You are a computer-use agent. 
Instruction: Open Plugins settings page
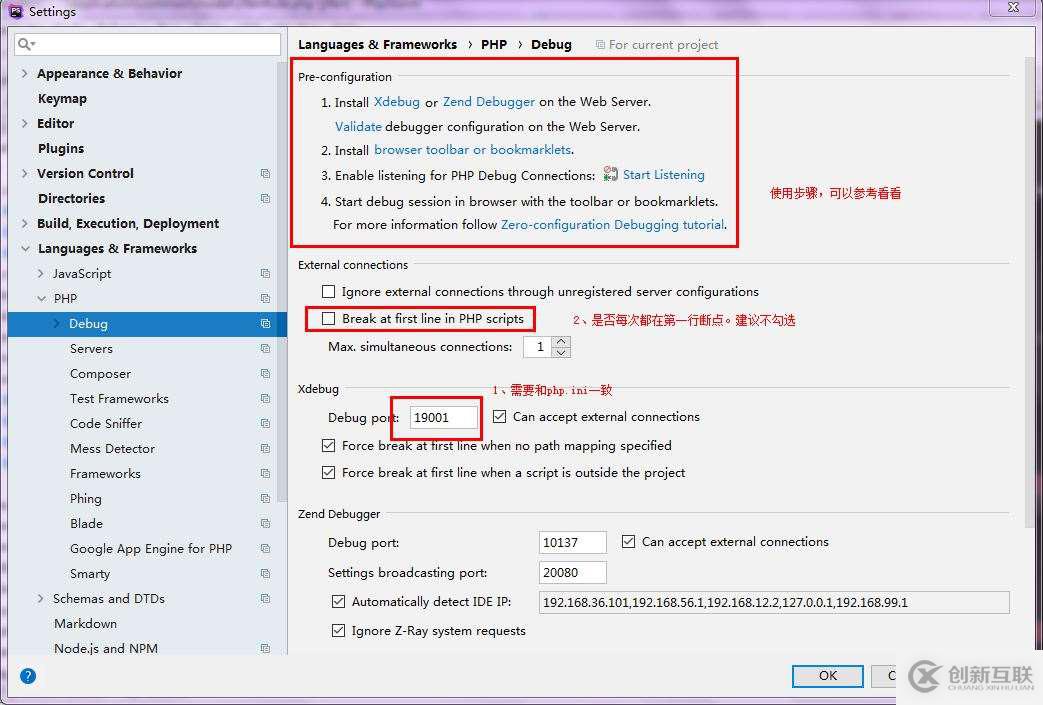point(61,148)
